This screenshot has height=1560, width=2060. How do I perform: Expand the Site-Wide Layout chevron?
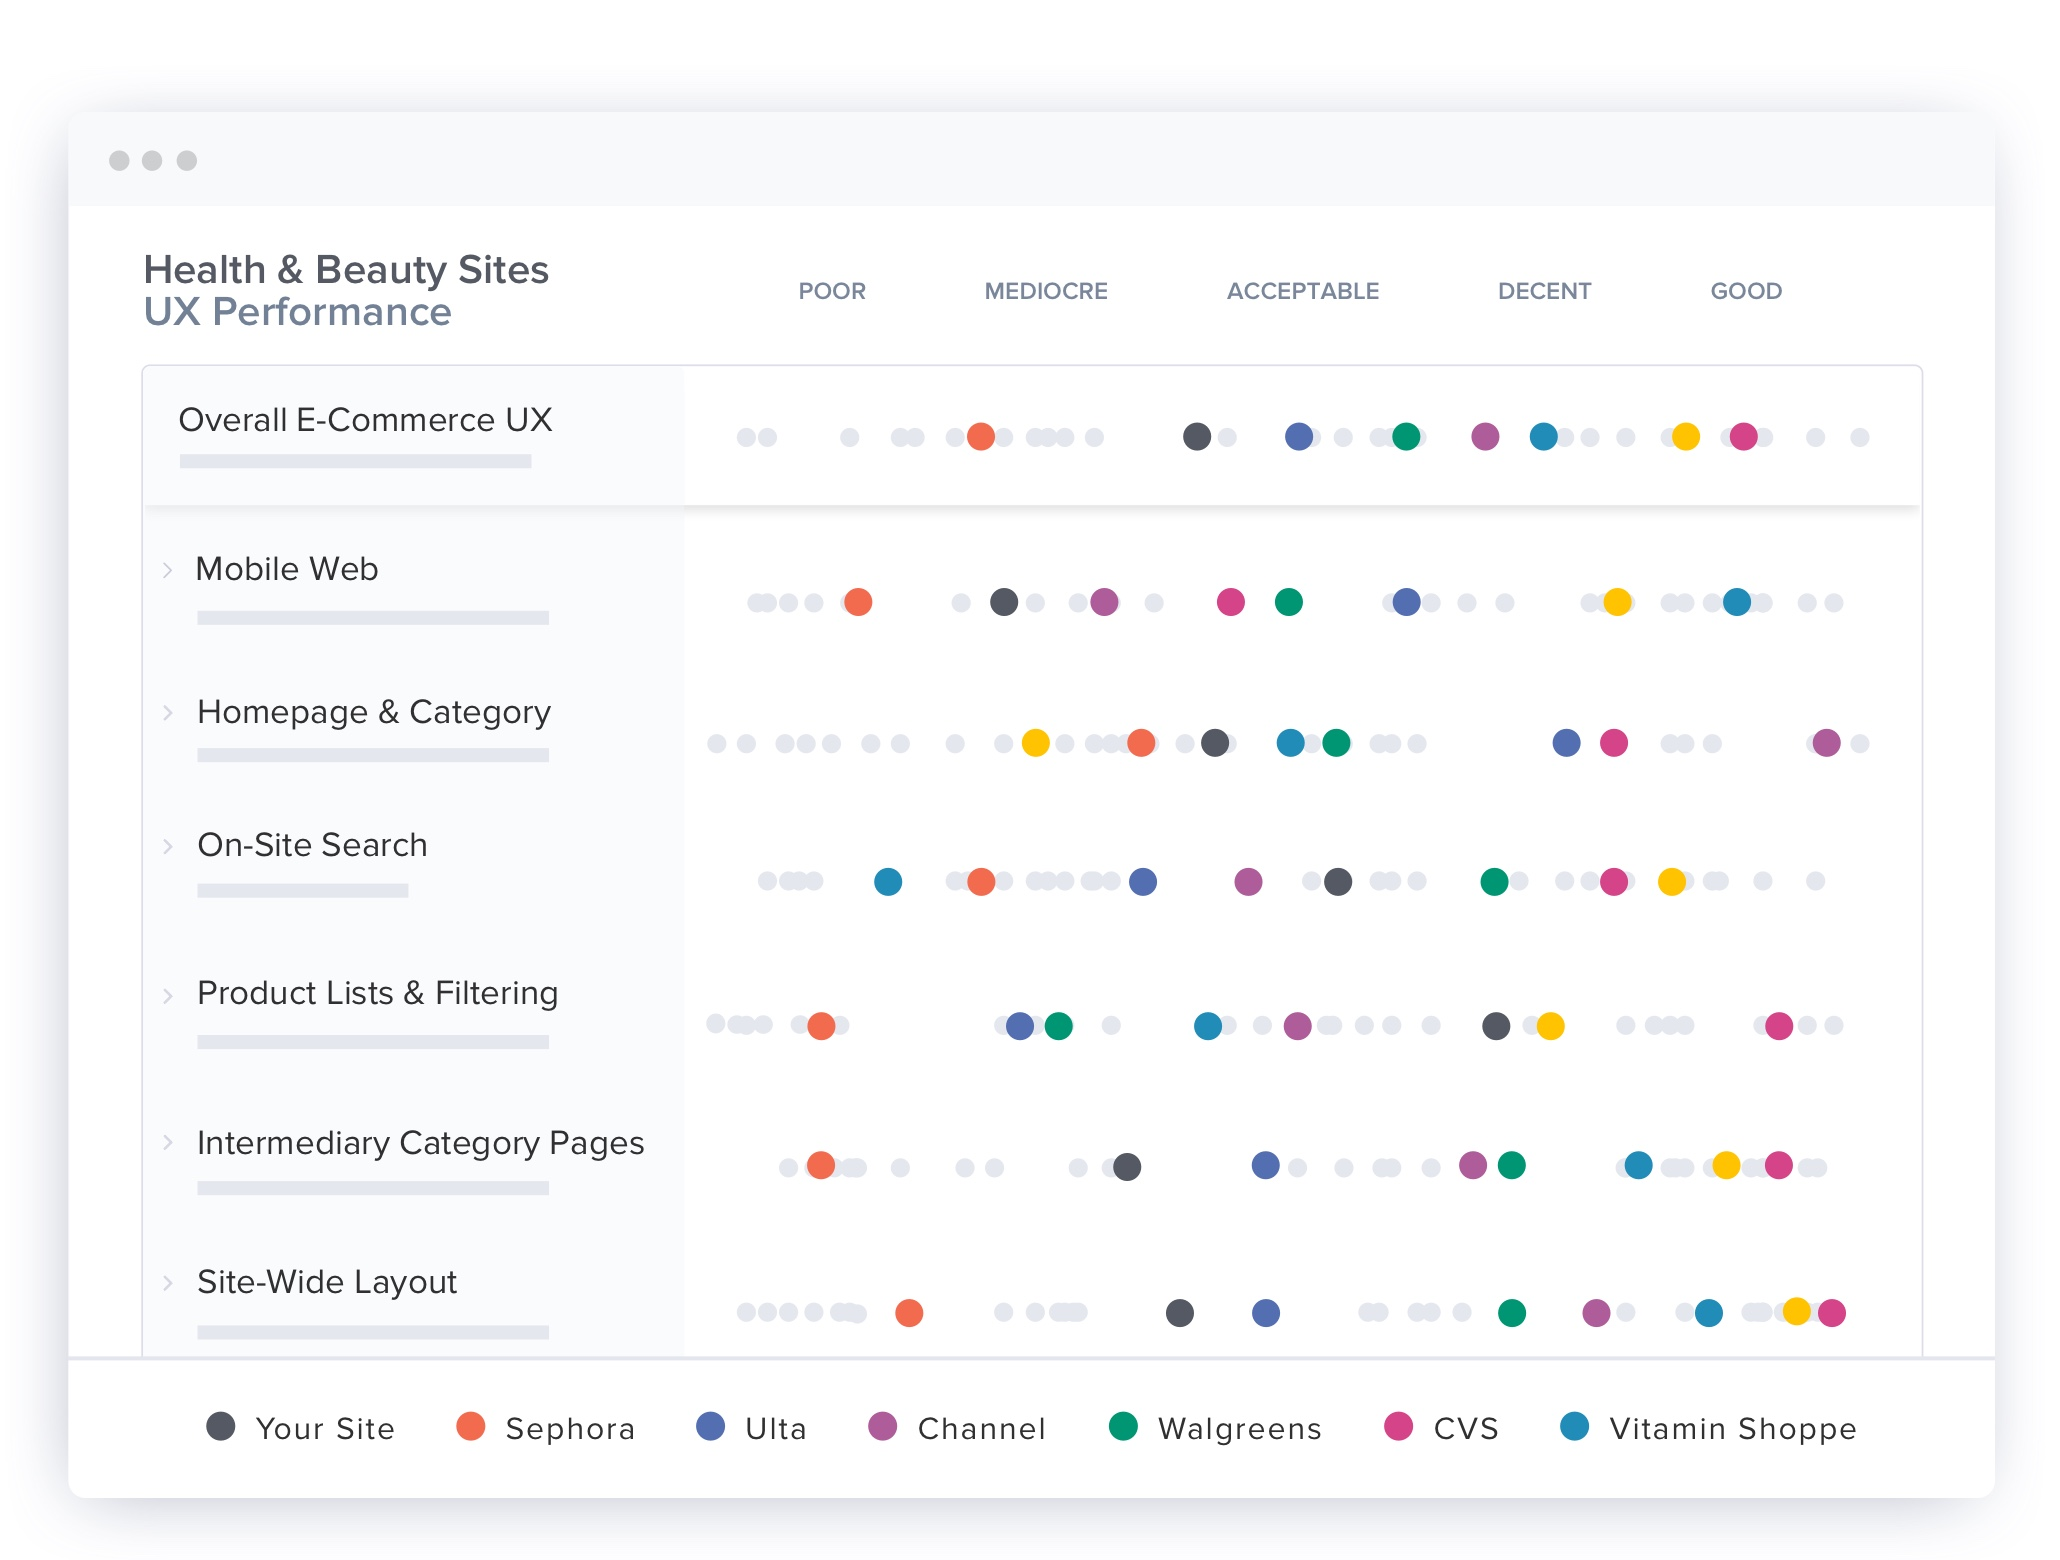168,1282
